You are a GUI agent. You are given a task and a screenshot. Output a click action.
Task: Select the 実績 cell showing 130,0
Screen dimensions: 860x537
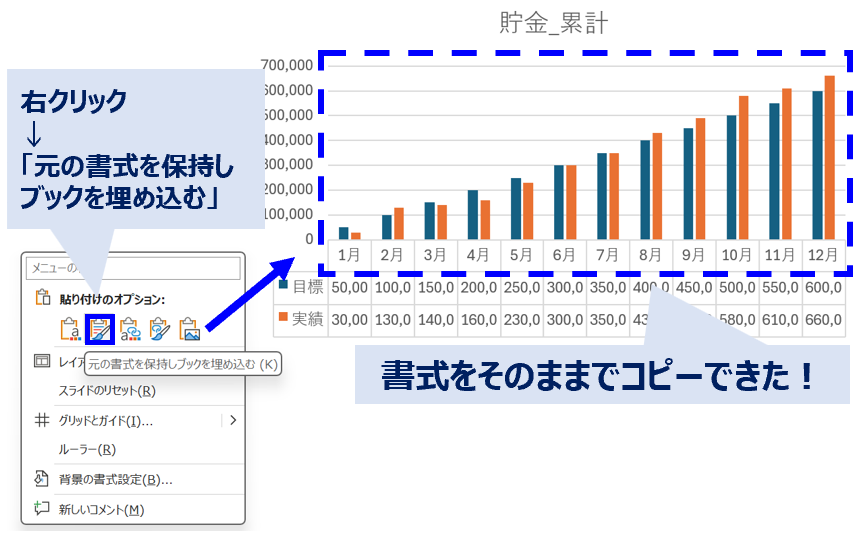click(393, 319)
